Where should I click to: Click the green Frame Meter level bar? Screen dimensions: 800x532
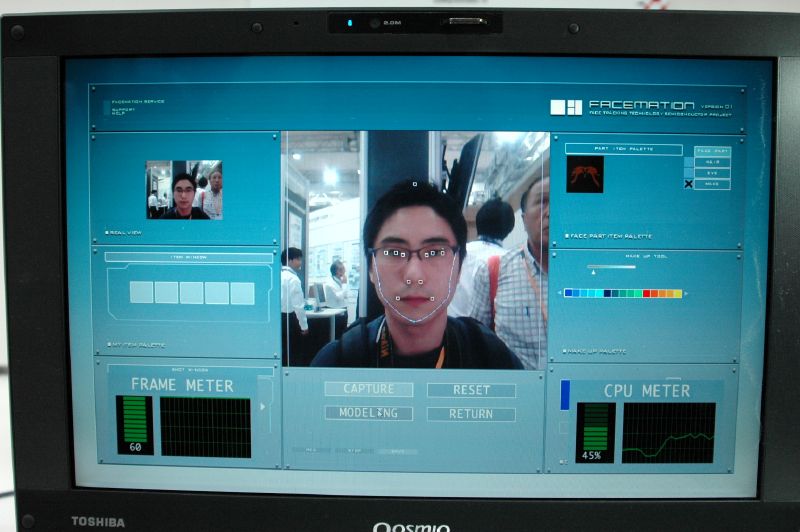click(x=134, y=419)
